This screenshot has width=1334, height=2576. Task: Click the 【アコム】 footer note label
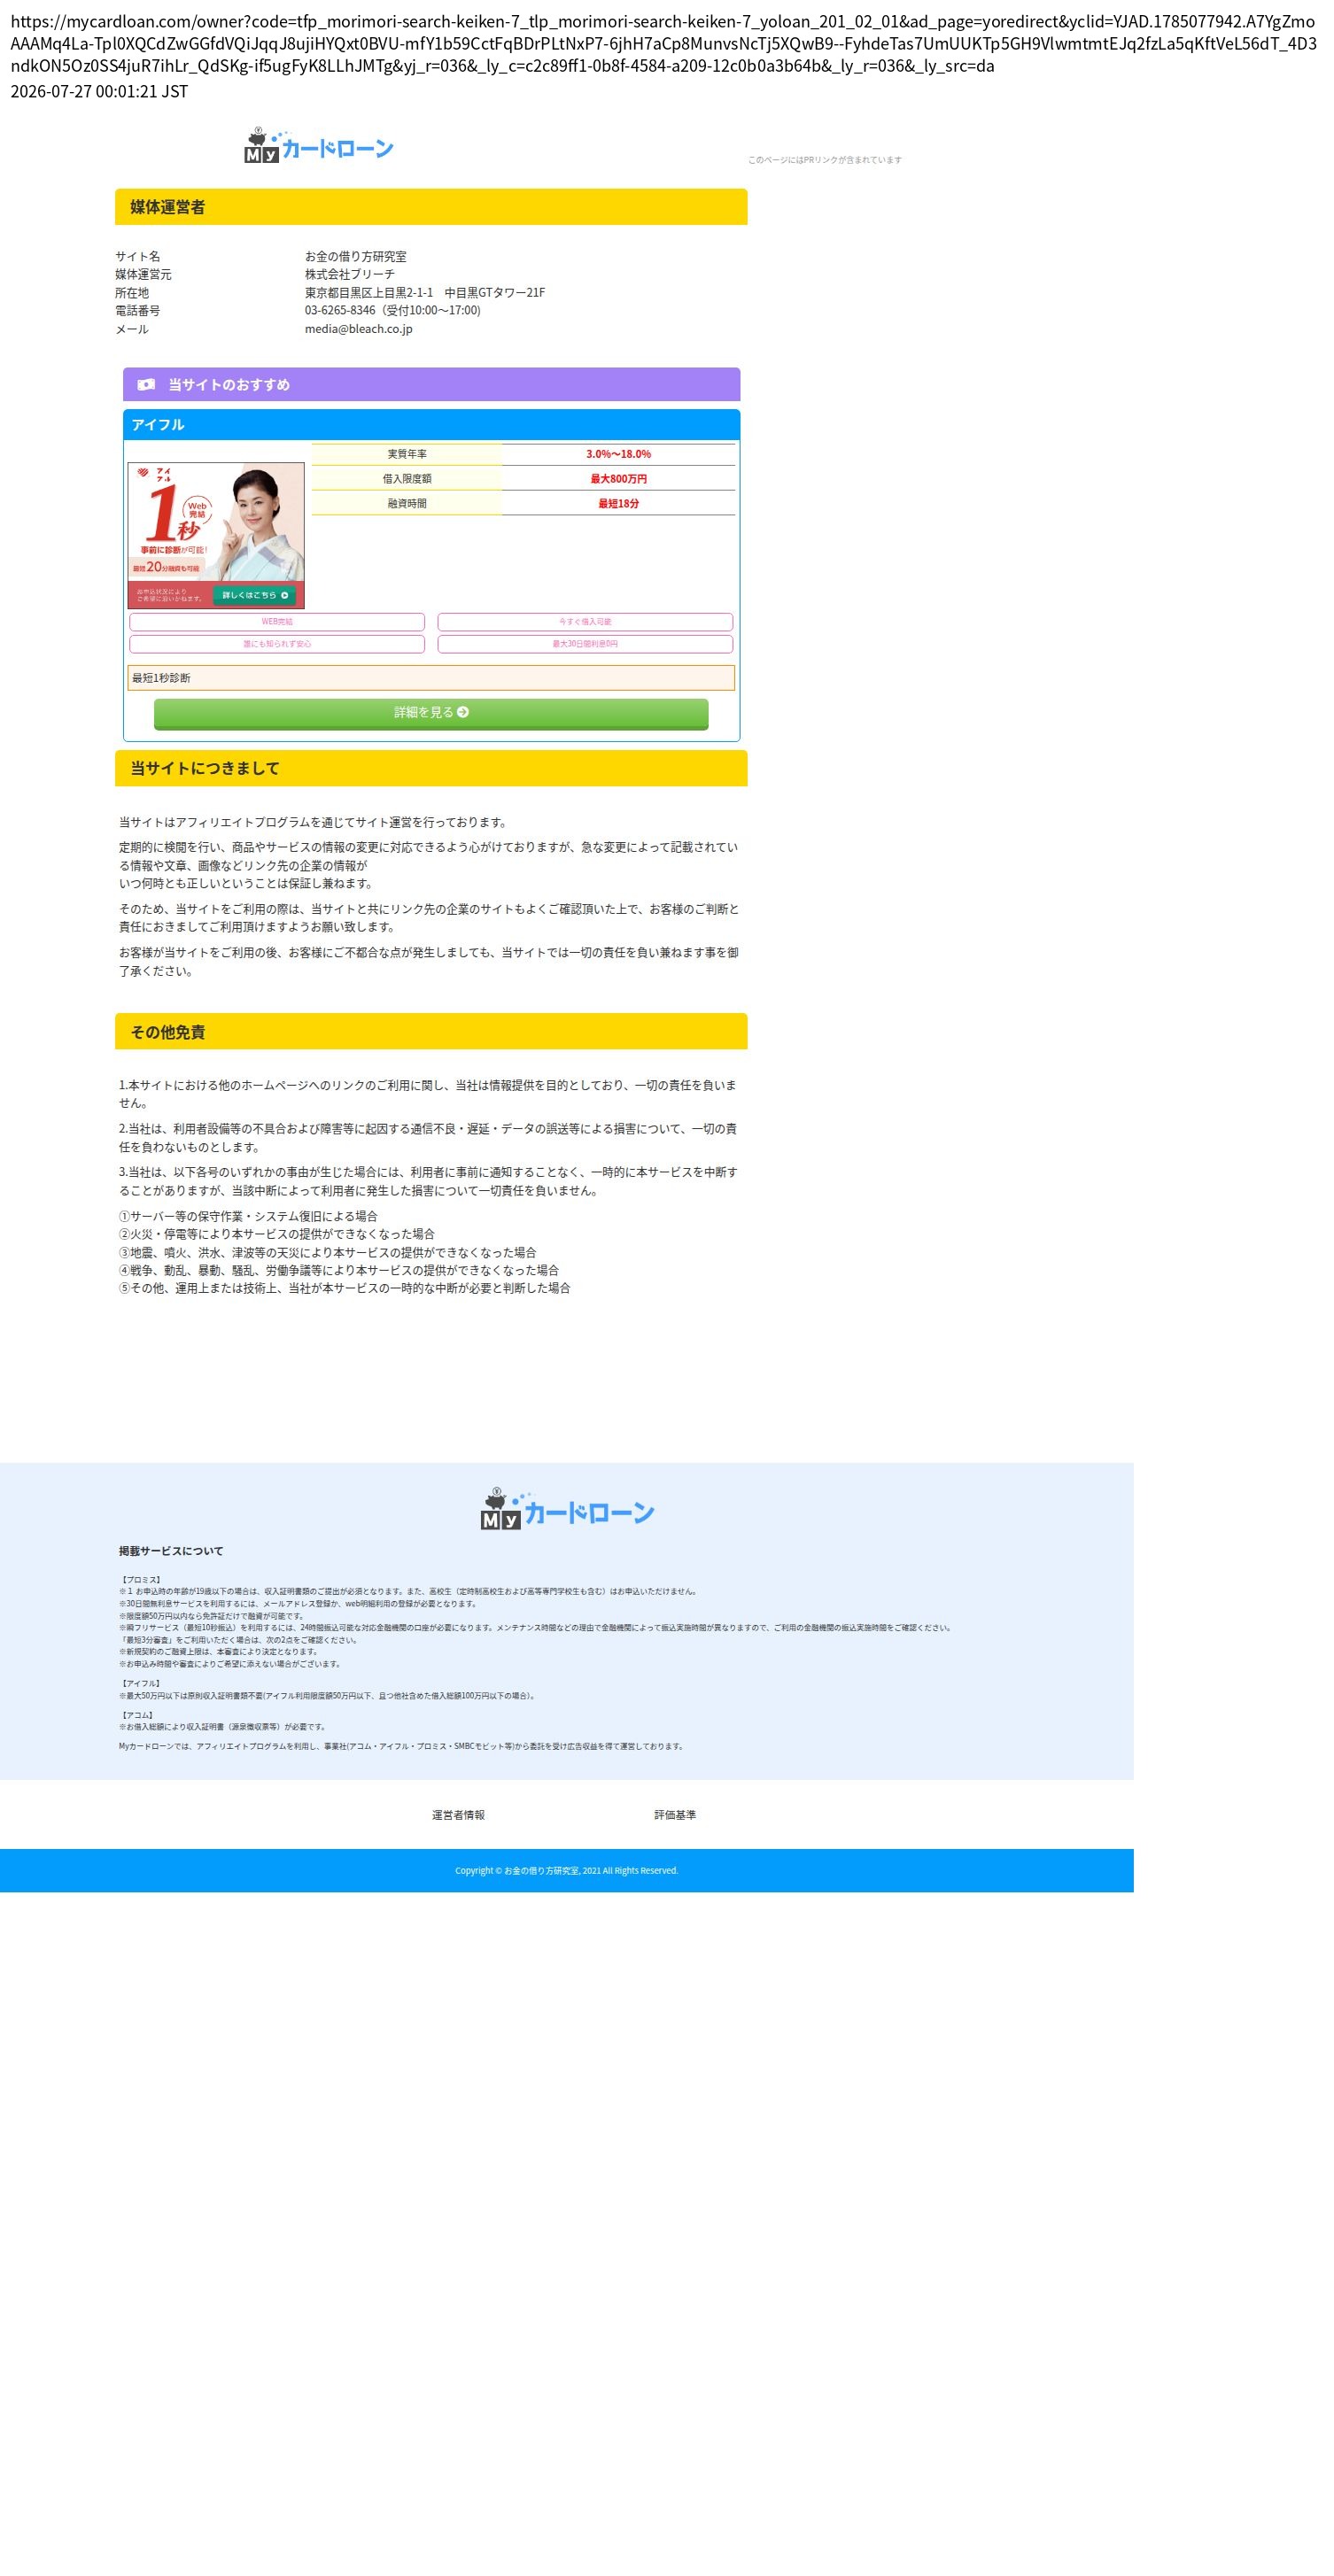tap(137, 1715)
